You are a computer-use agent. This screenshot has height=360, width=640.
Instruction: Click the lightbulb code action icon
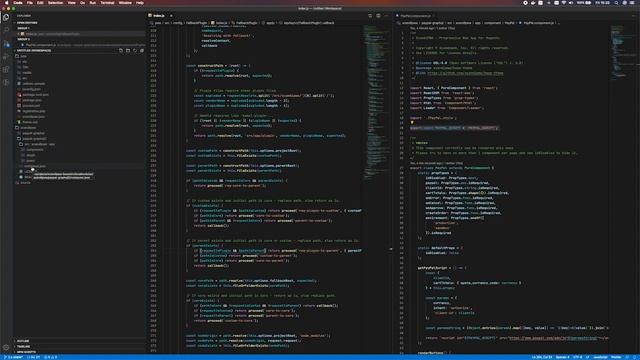(x=412, y=122)
